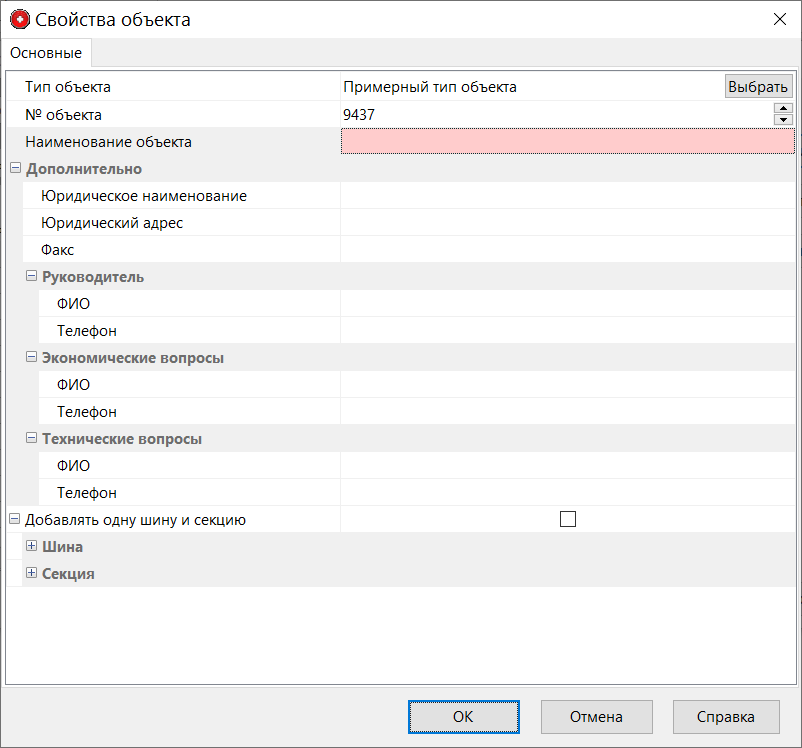Expand the Секция node

(x=31, y=573)
